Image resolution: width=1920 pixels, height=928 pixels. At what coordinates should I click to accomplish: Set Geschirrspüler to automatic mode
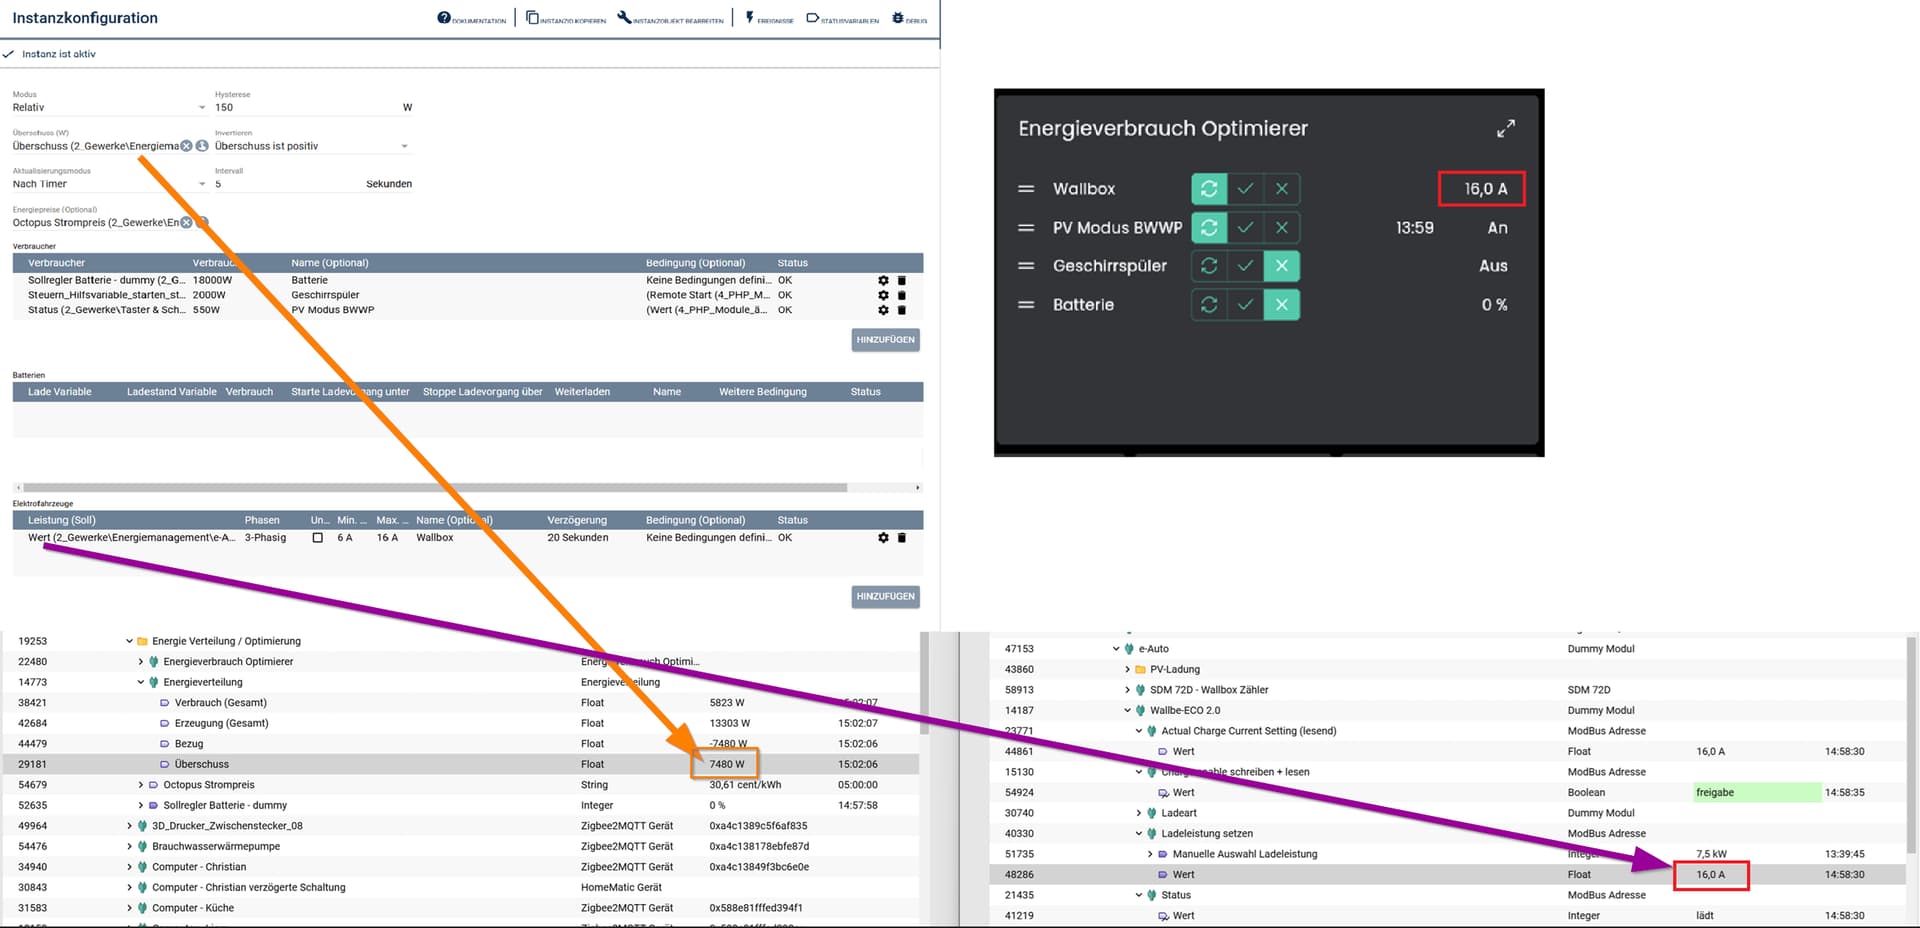[x=1209, y=266]
